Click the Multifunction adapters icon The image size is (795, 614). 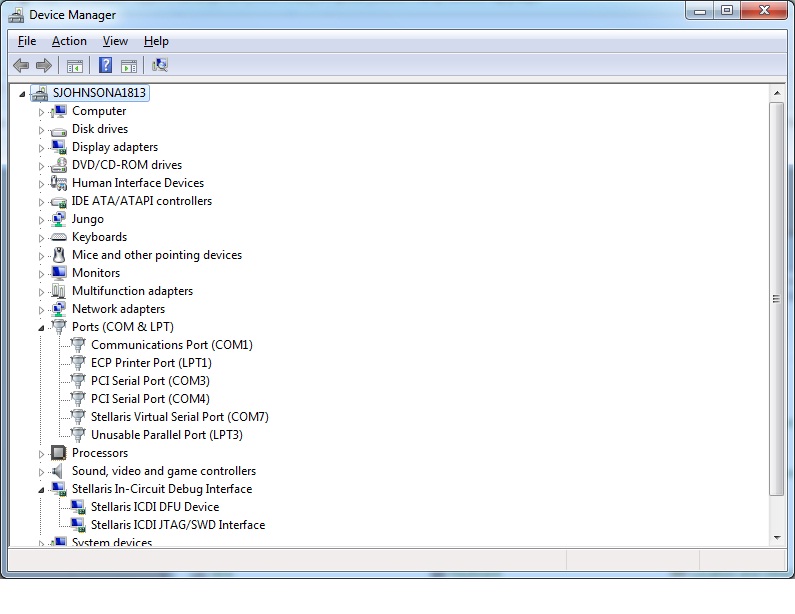(x=58, y=291)
